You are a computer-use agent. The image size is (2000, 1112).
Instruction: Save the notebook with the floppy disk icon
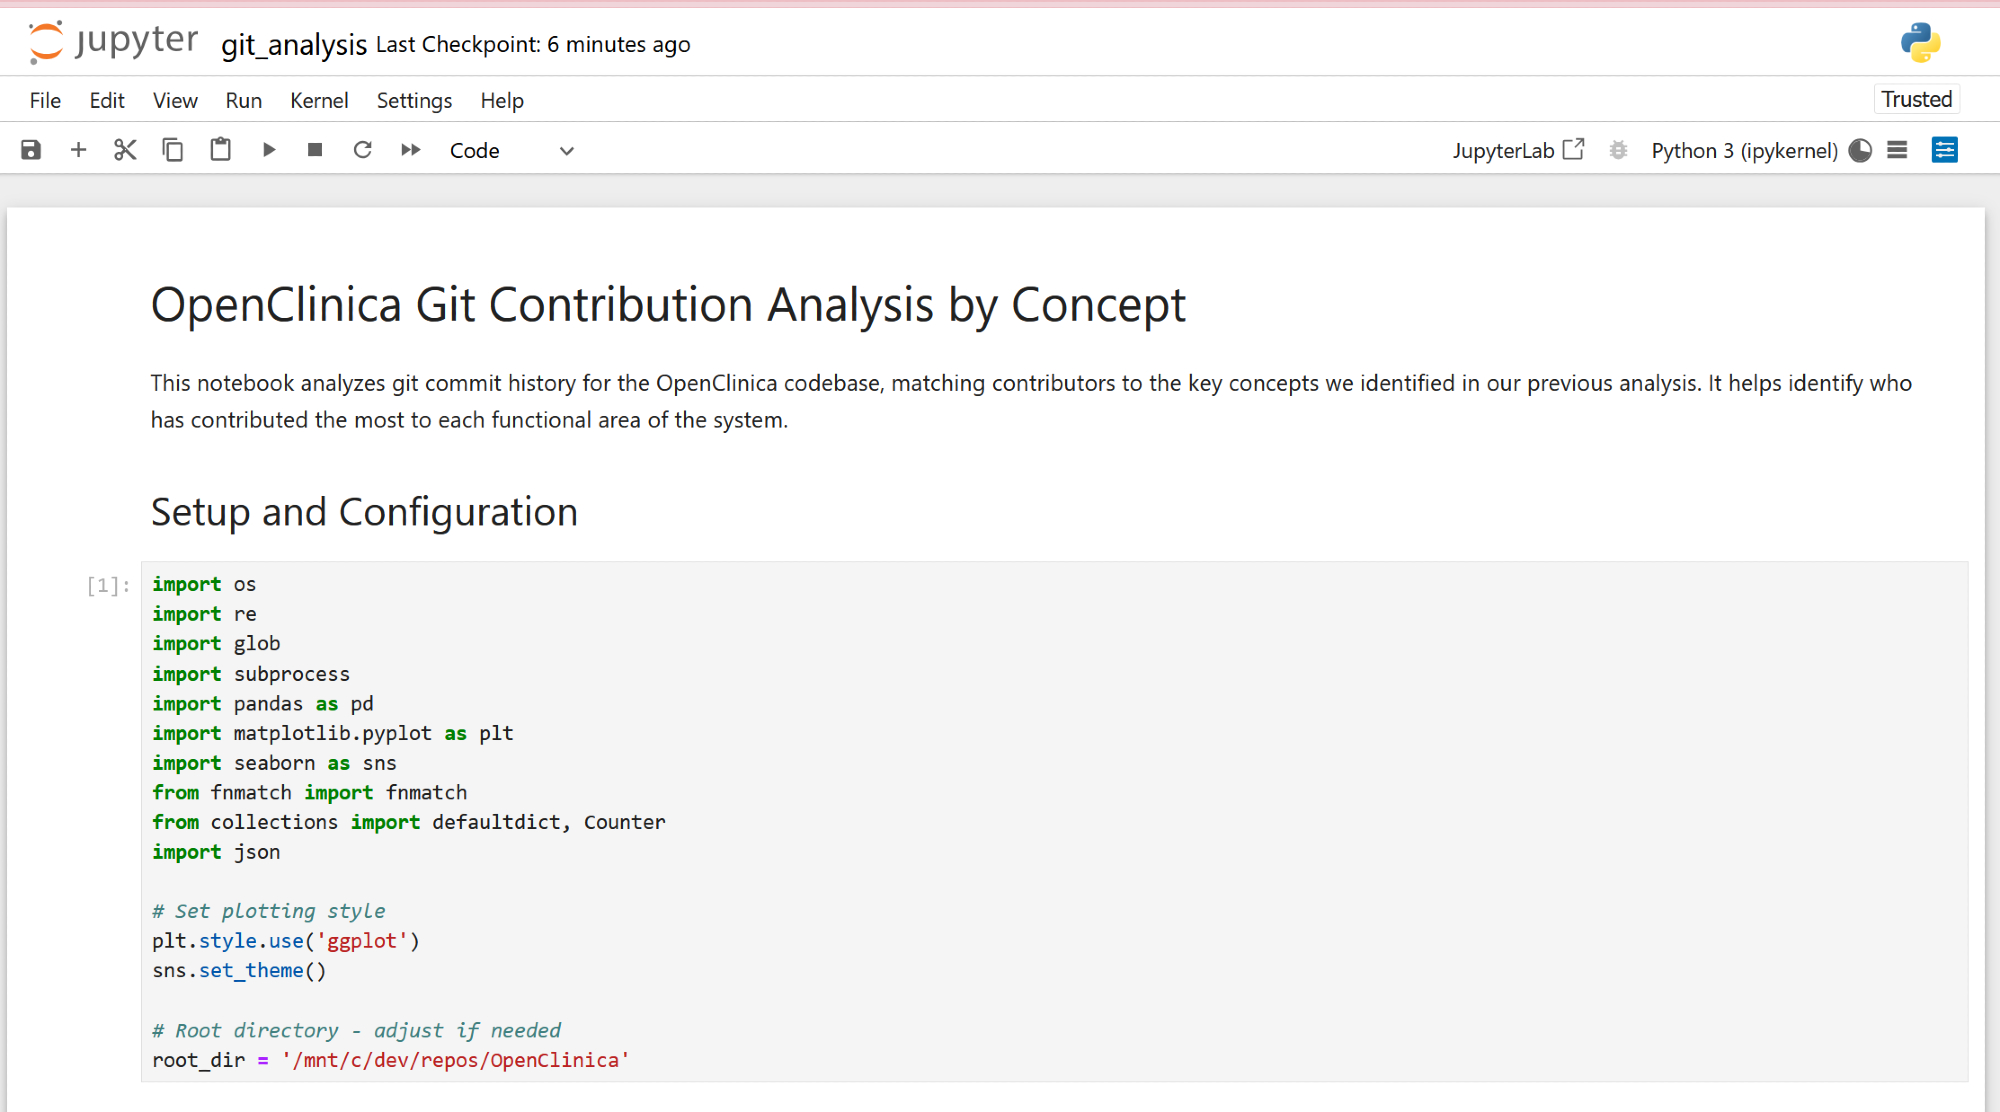pos(31,150)
